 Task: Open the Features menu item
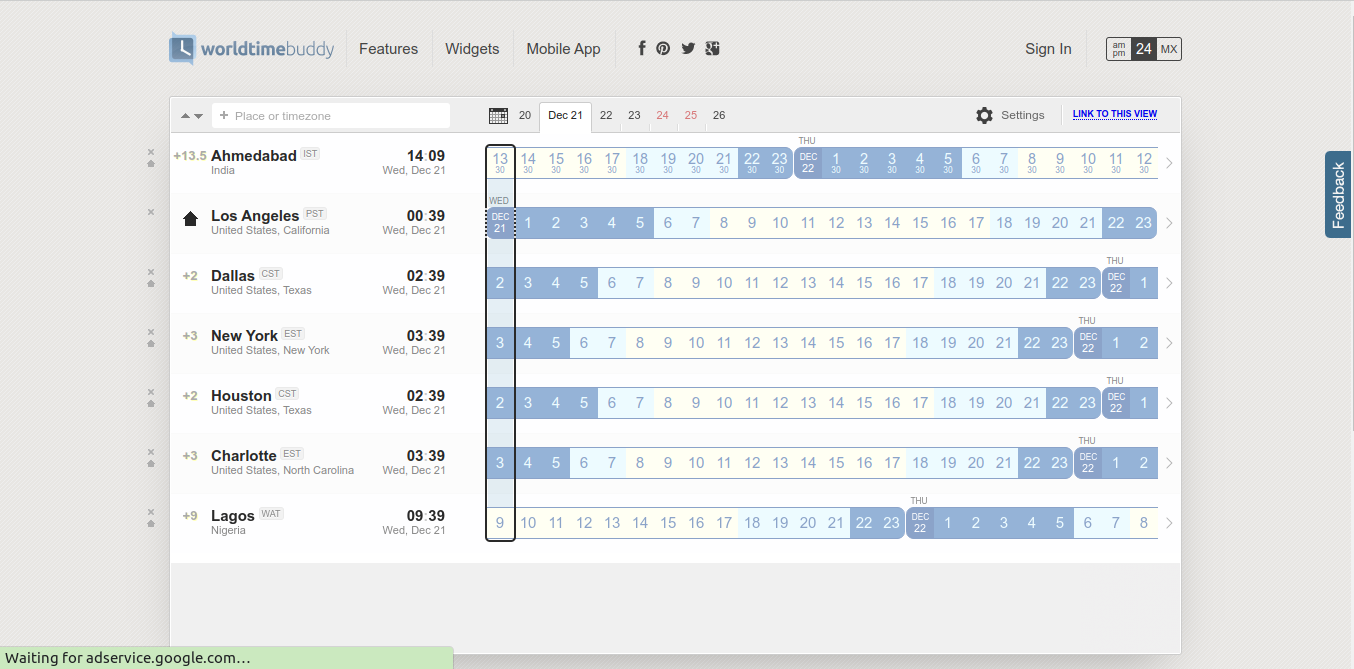[388, 49]
